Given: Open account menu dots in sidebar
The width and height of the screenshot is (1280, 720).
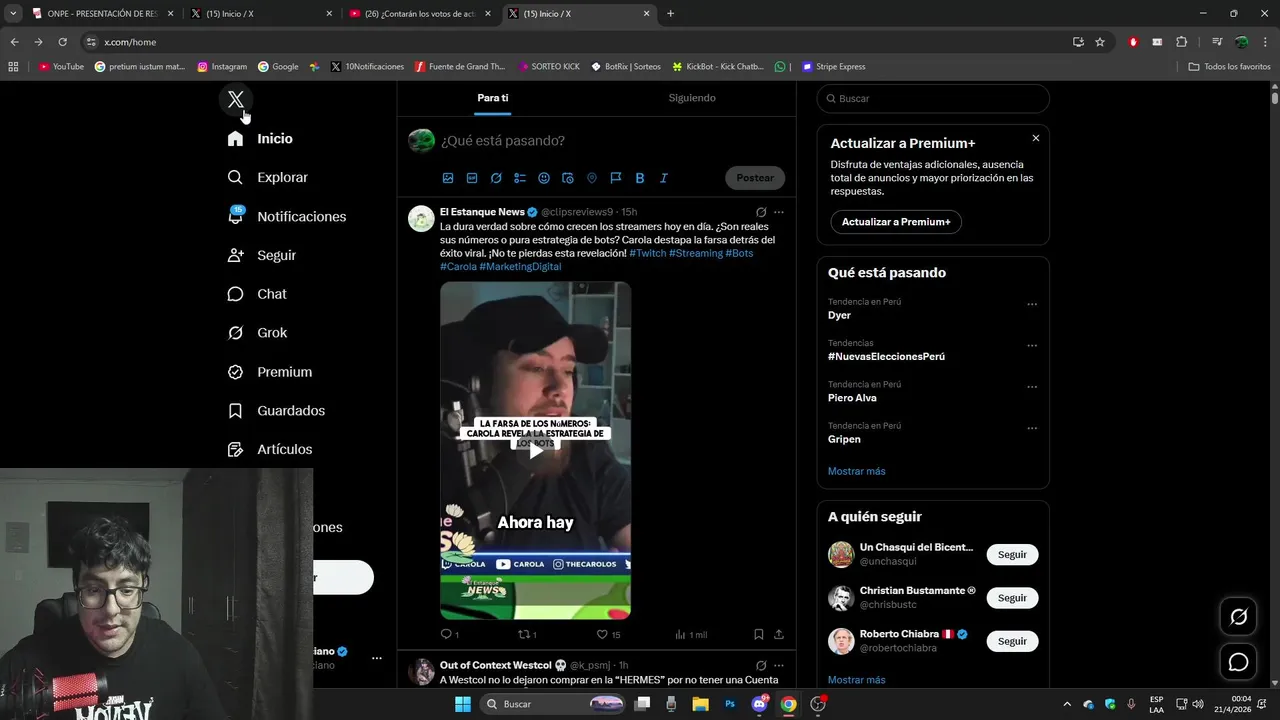Looking at the screenshot, I should [x=377, y=658].
